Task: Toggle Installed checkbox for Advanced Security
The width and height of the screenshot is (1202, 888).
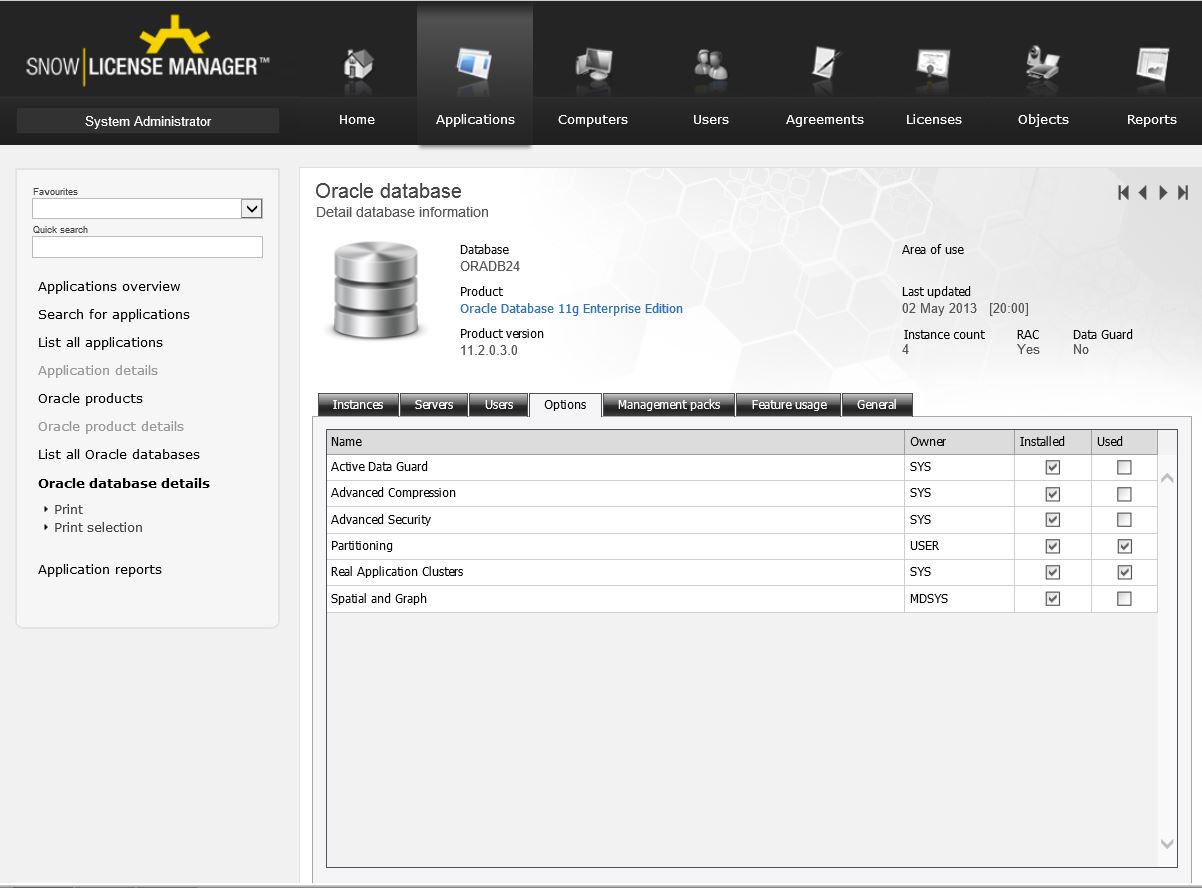Action: [x=1052, y=520]
